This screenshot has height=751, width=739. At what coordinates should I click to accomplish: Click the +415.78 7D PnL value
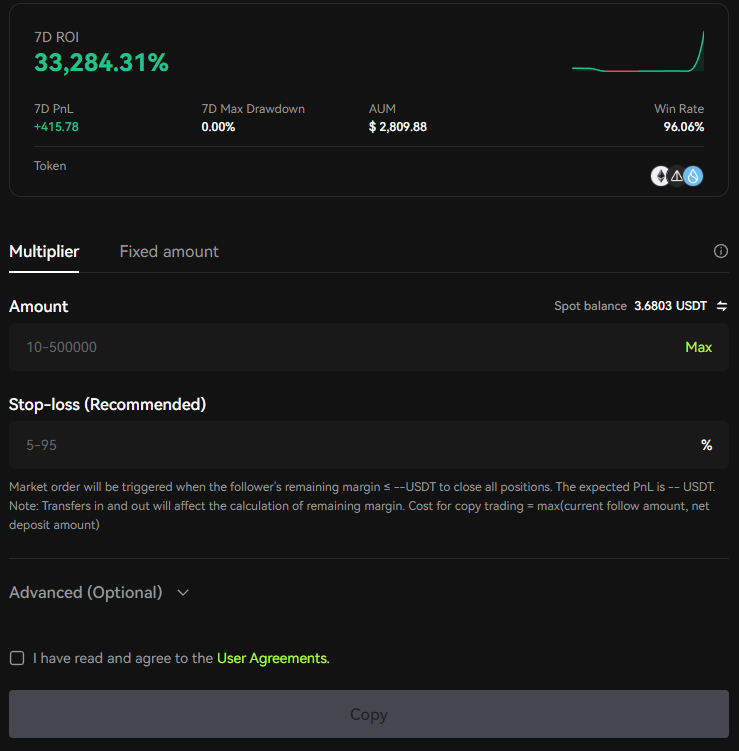pos(56,127)
